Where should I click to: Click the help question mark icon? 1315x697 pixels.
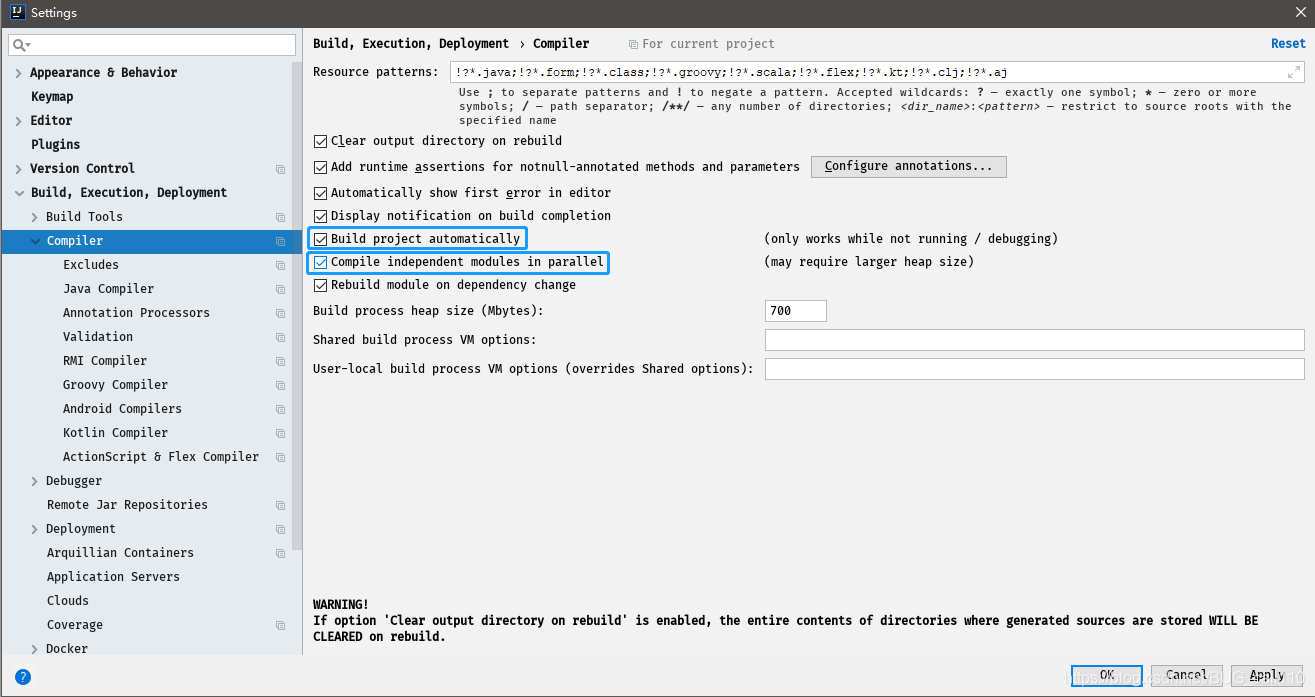[x=22, y=677]
